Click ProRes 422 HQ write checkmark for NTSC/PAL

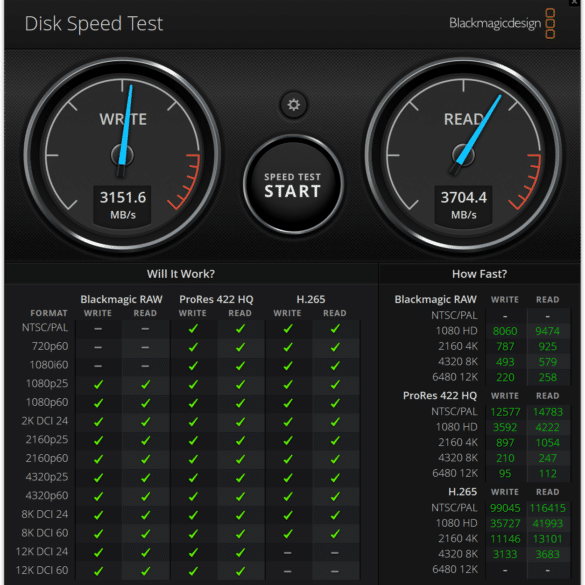(x=193, y=329)
